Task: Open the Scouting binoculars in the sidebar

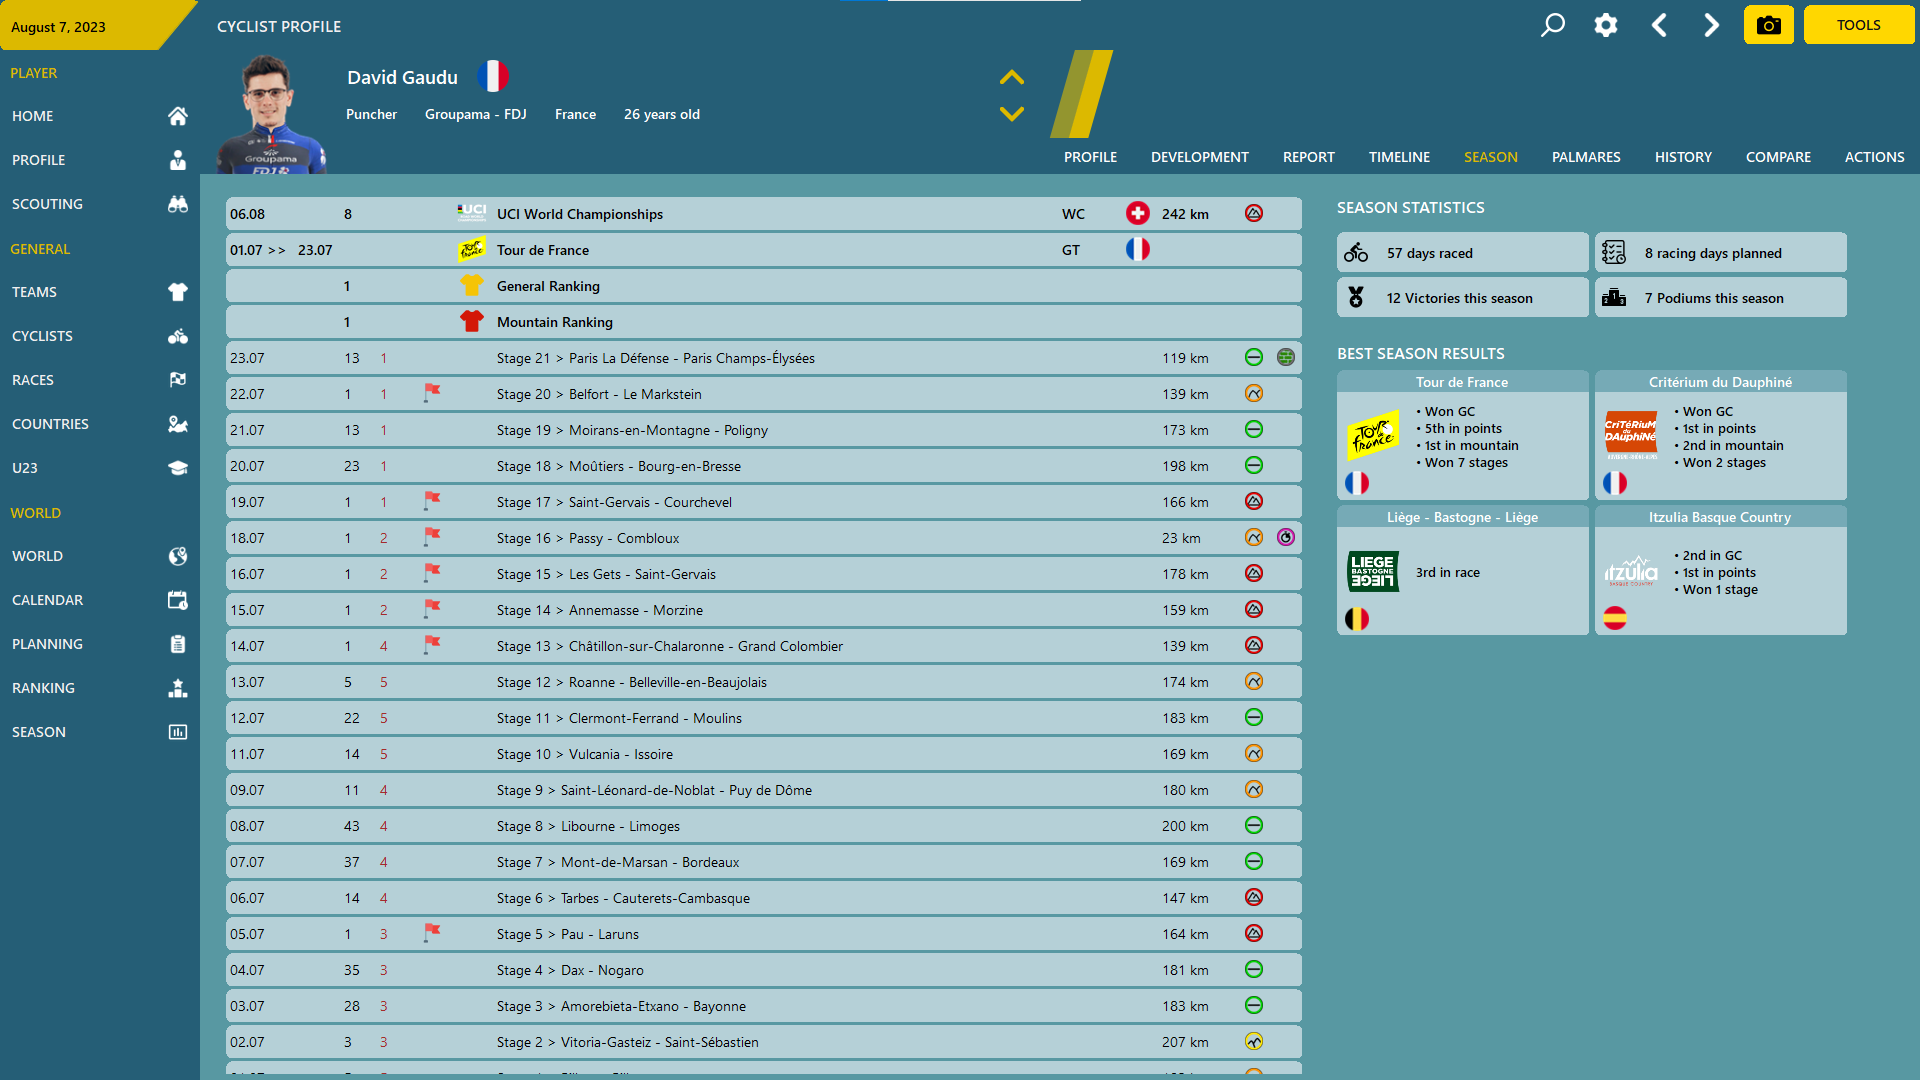Action: [x=178, y=204]
